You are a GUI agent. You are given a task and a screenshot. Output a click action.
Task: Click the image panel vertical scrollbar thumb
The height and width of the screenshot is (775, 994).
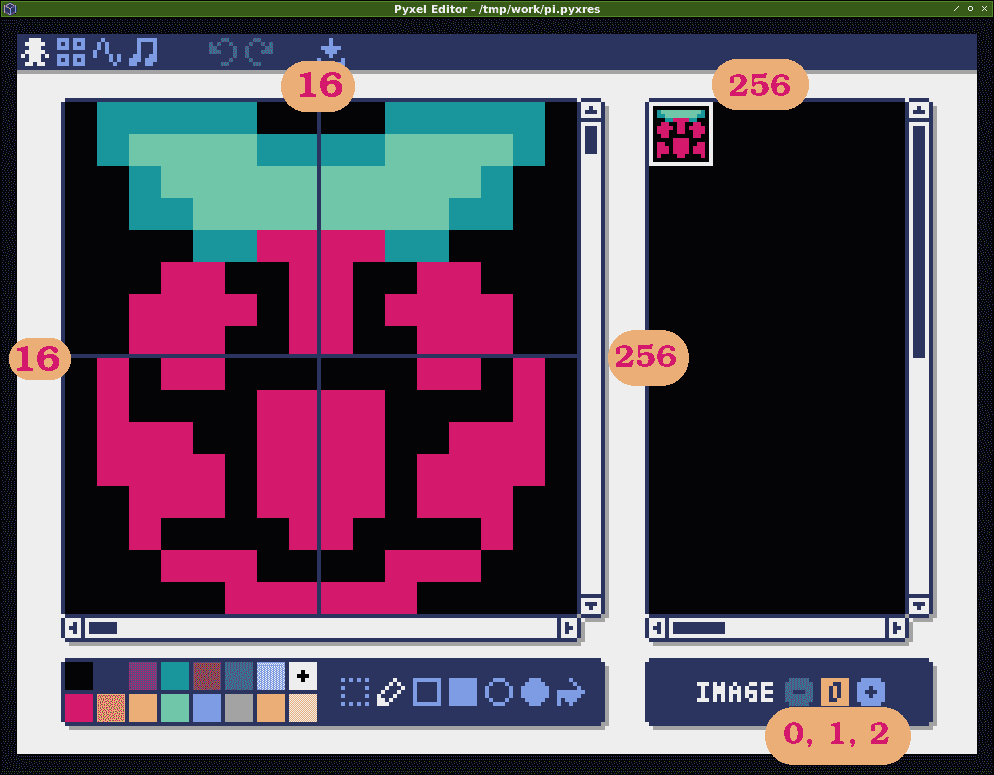[x=919, y=241]
